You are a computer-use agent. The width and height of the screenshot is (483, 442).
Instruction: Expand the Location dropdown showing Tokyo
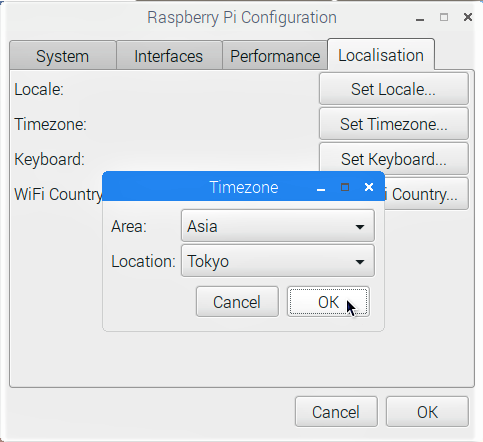(278, 261)
